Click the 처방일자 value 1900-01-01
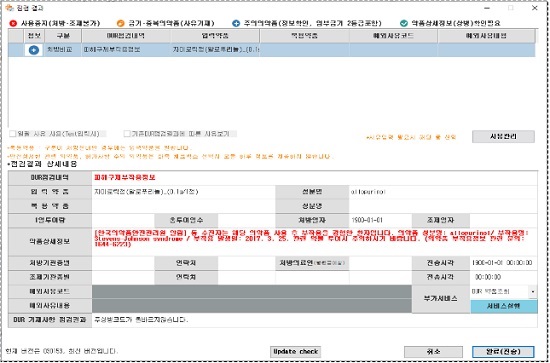This screenshot has width=550, height=363. click(x=367, y=220)
